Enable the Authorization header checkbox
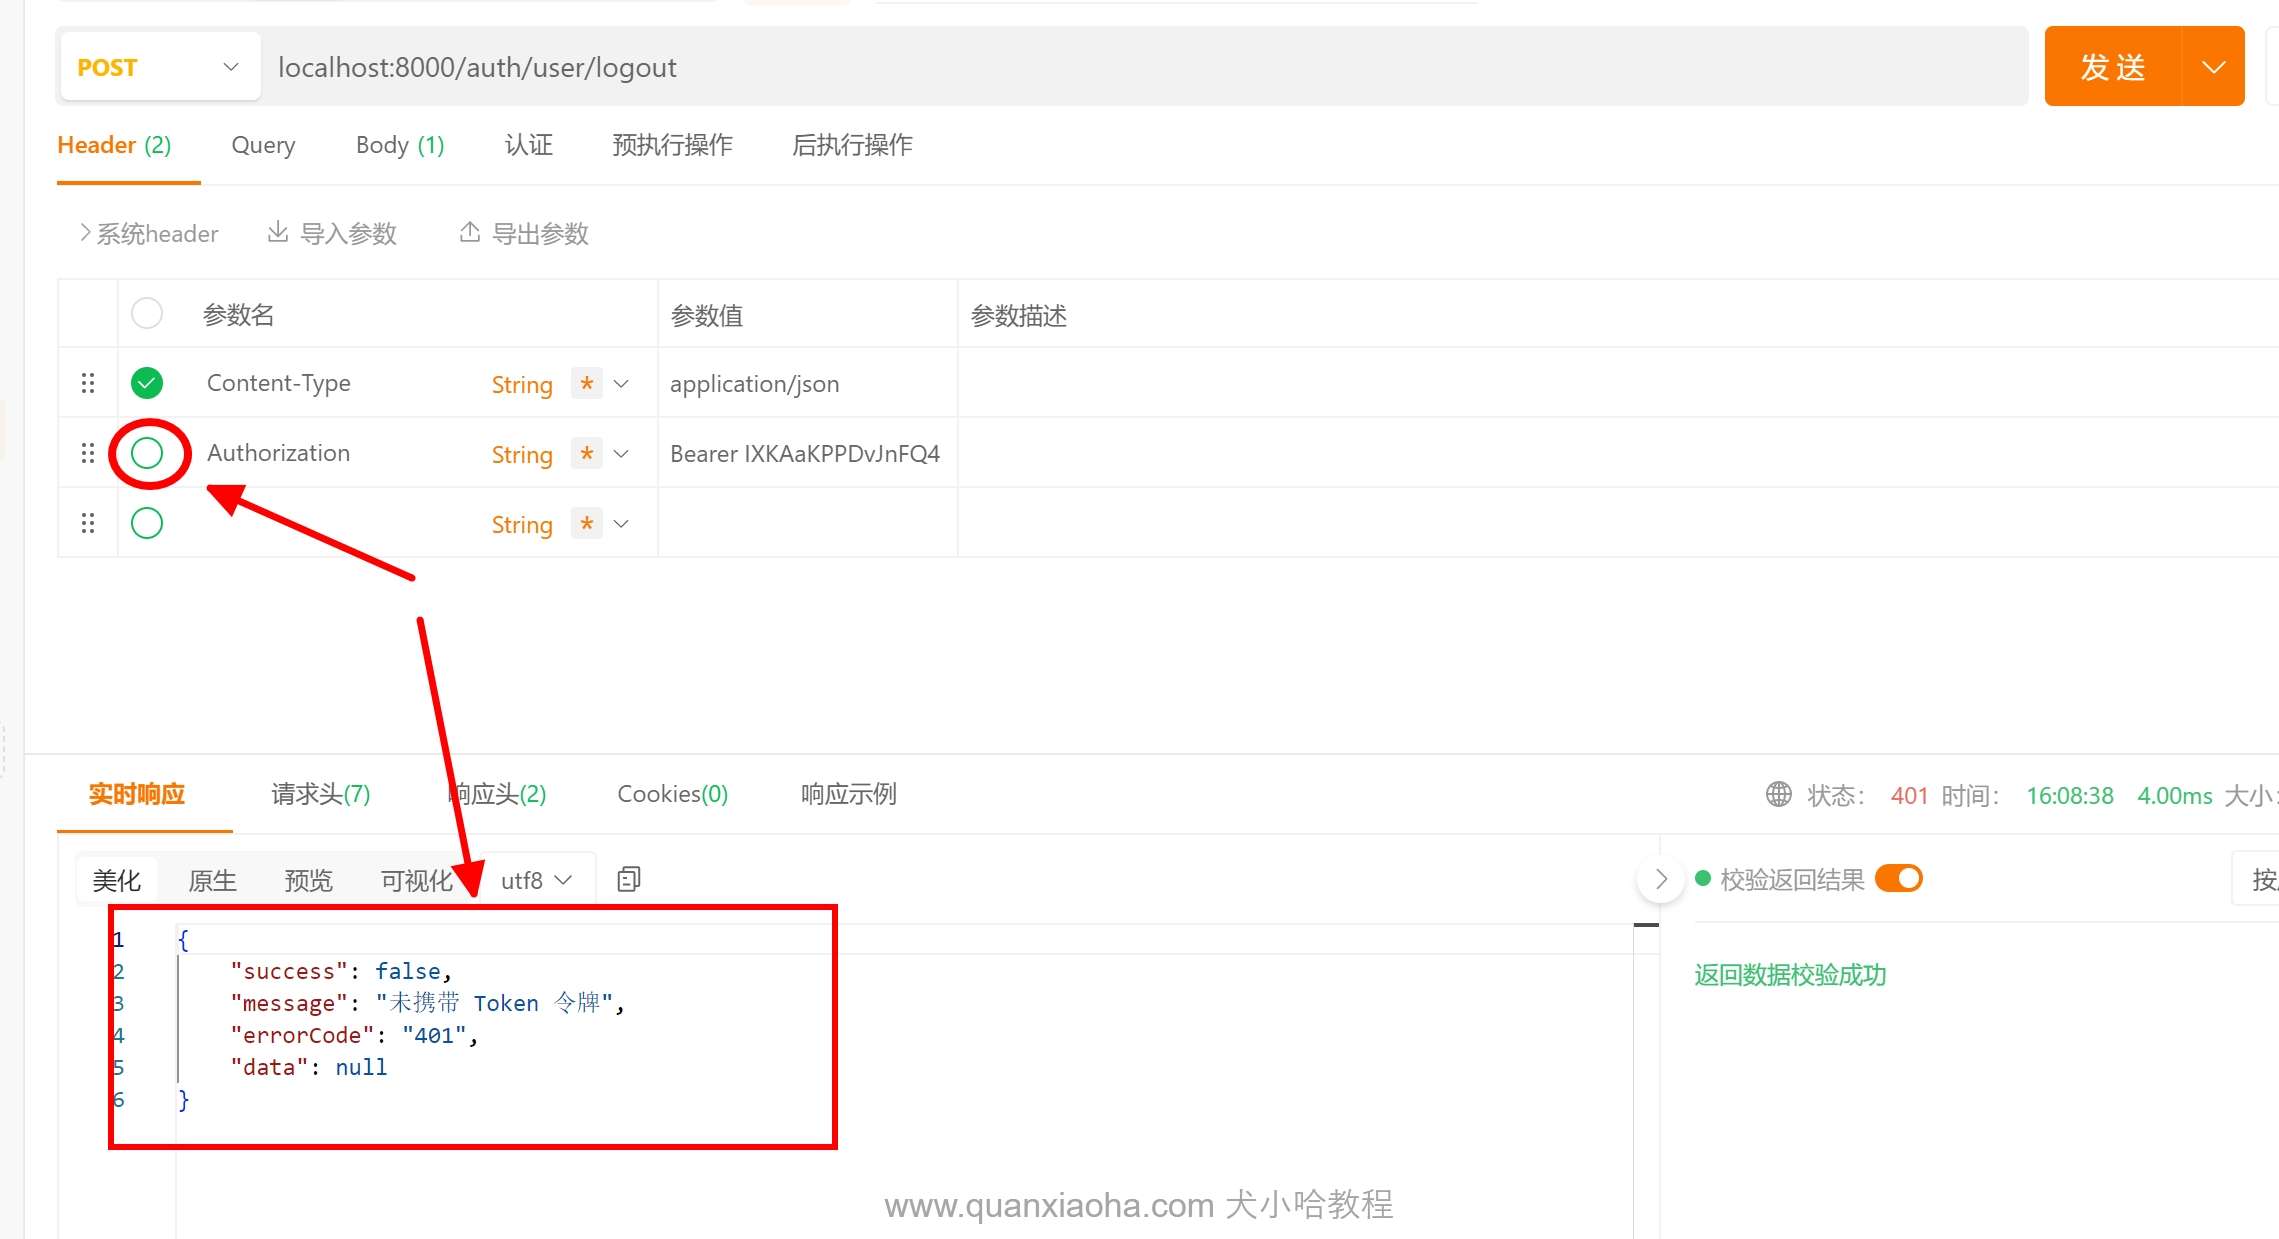 pos(147,453)
